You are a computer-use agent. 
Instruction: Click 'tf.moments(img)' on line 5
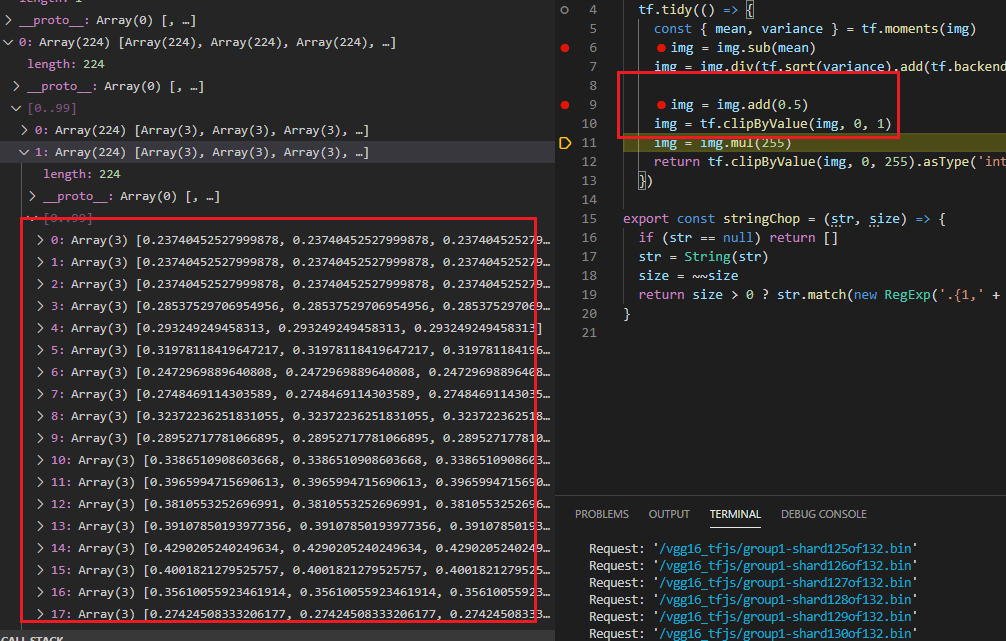click(x=919, y=29)
